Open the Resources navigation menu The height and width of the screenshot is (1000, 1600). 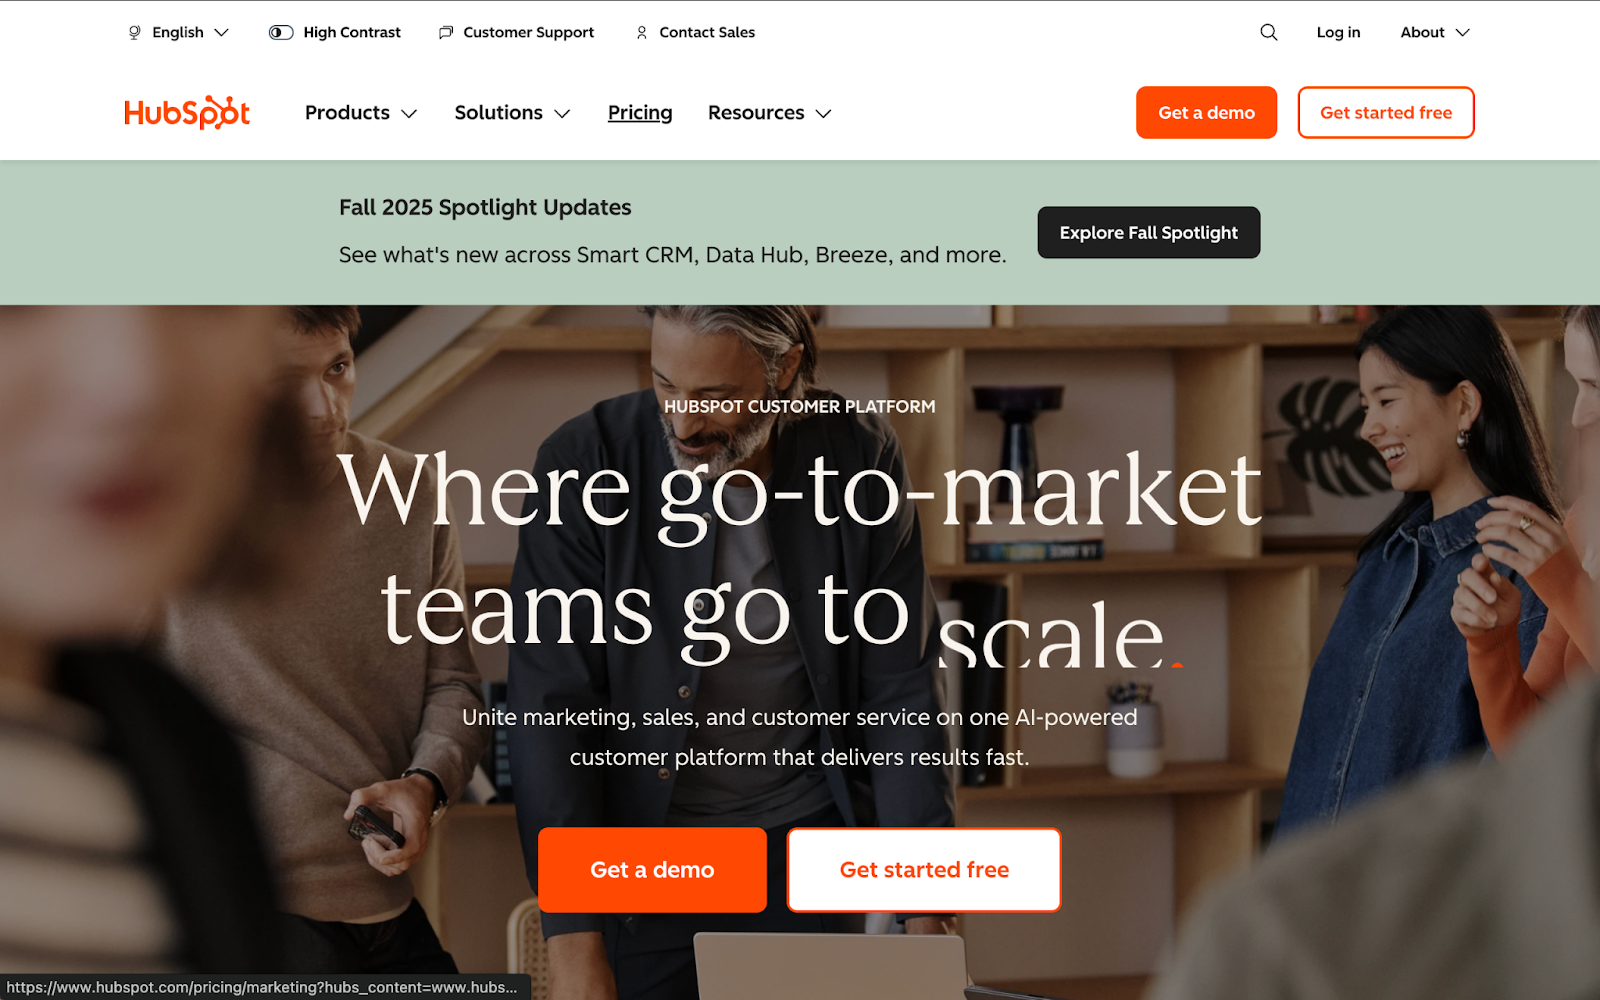coord(769,113)
